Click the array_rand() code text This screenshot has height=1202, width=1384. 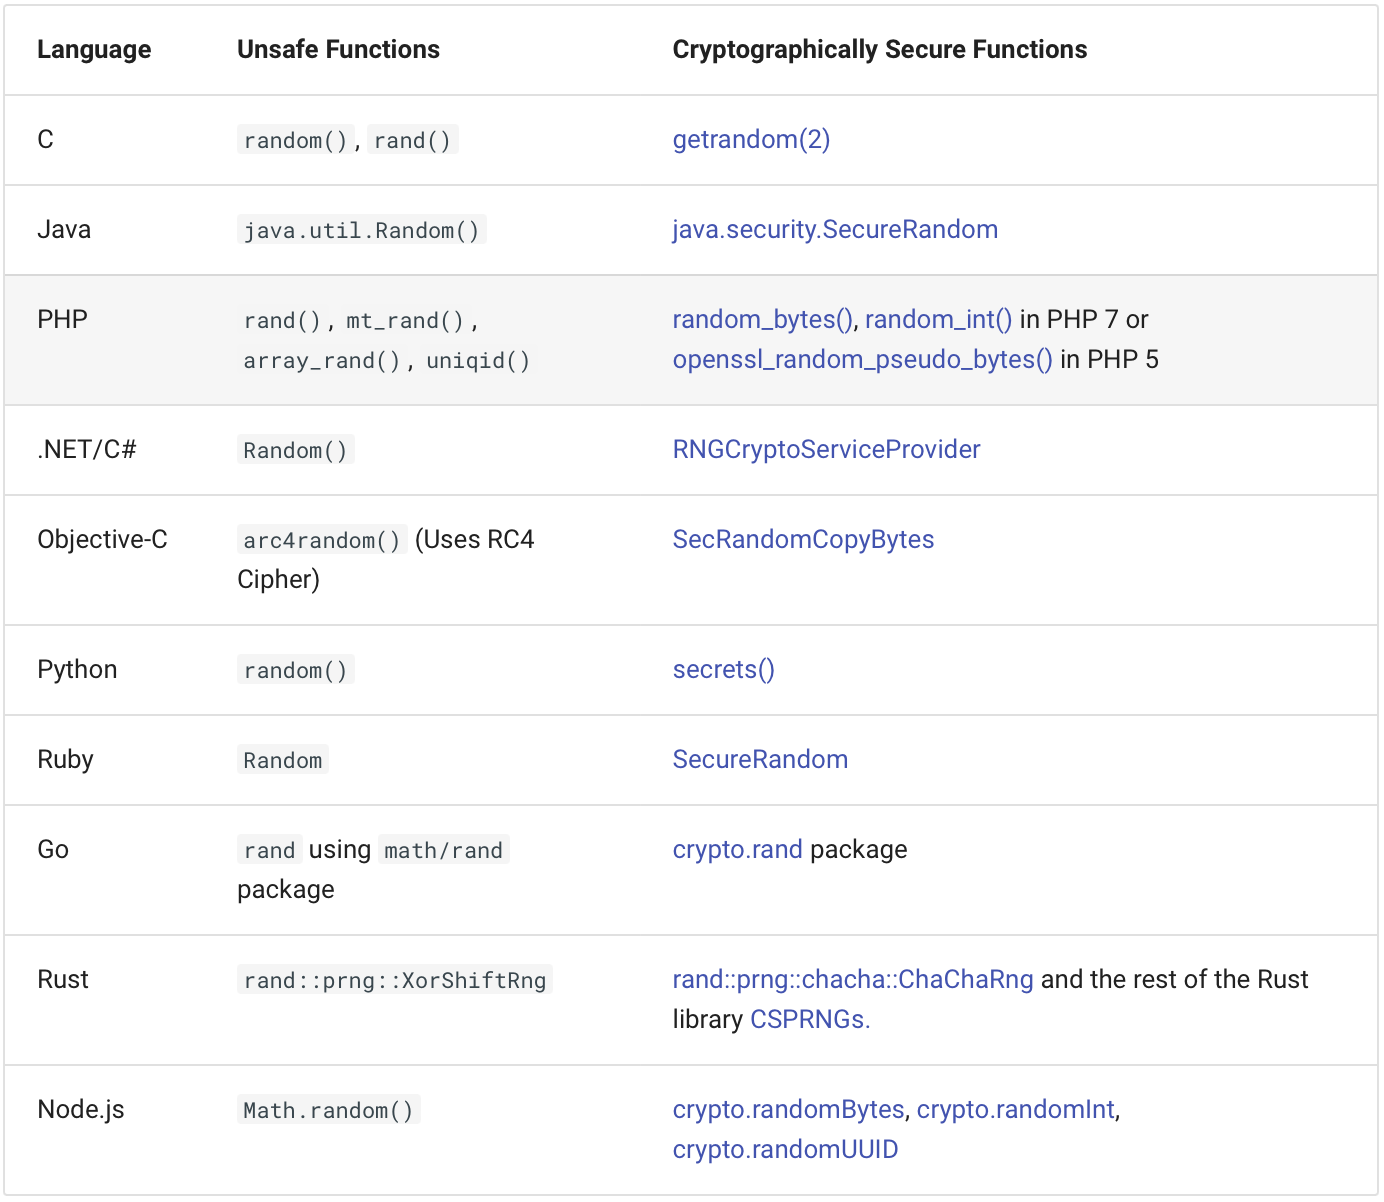point(322,360)
